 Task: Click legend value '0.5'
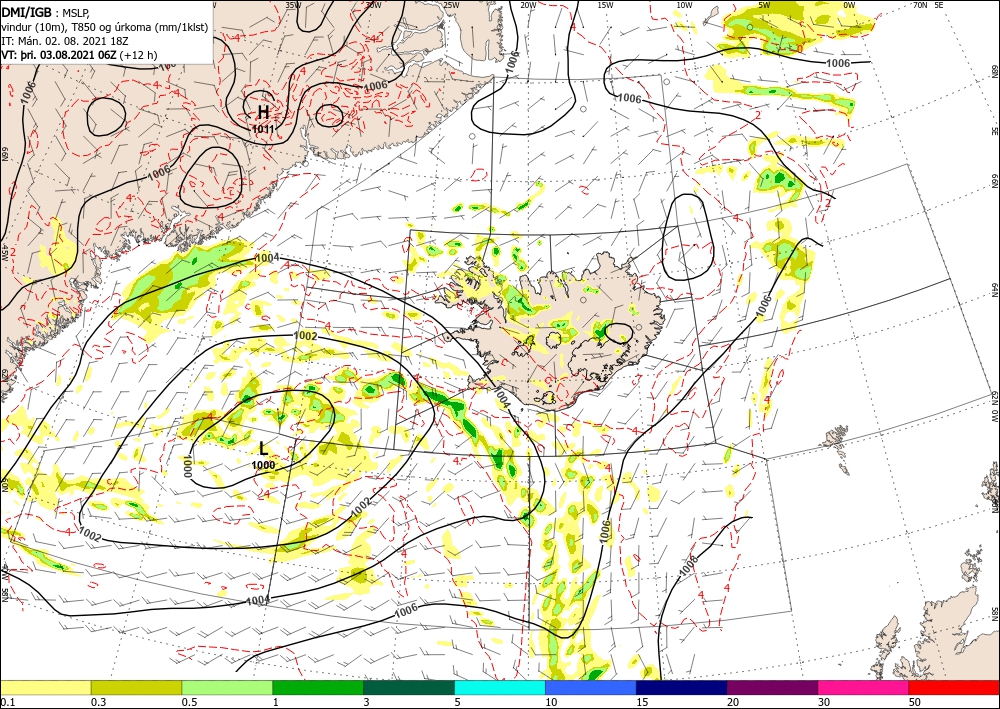tap(189, 702)
